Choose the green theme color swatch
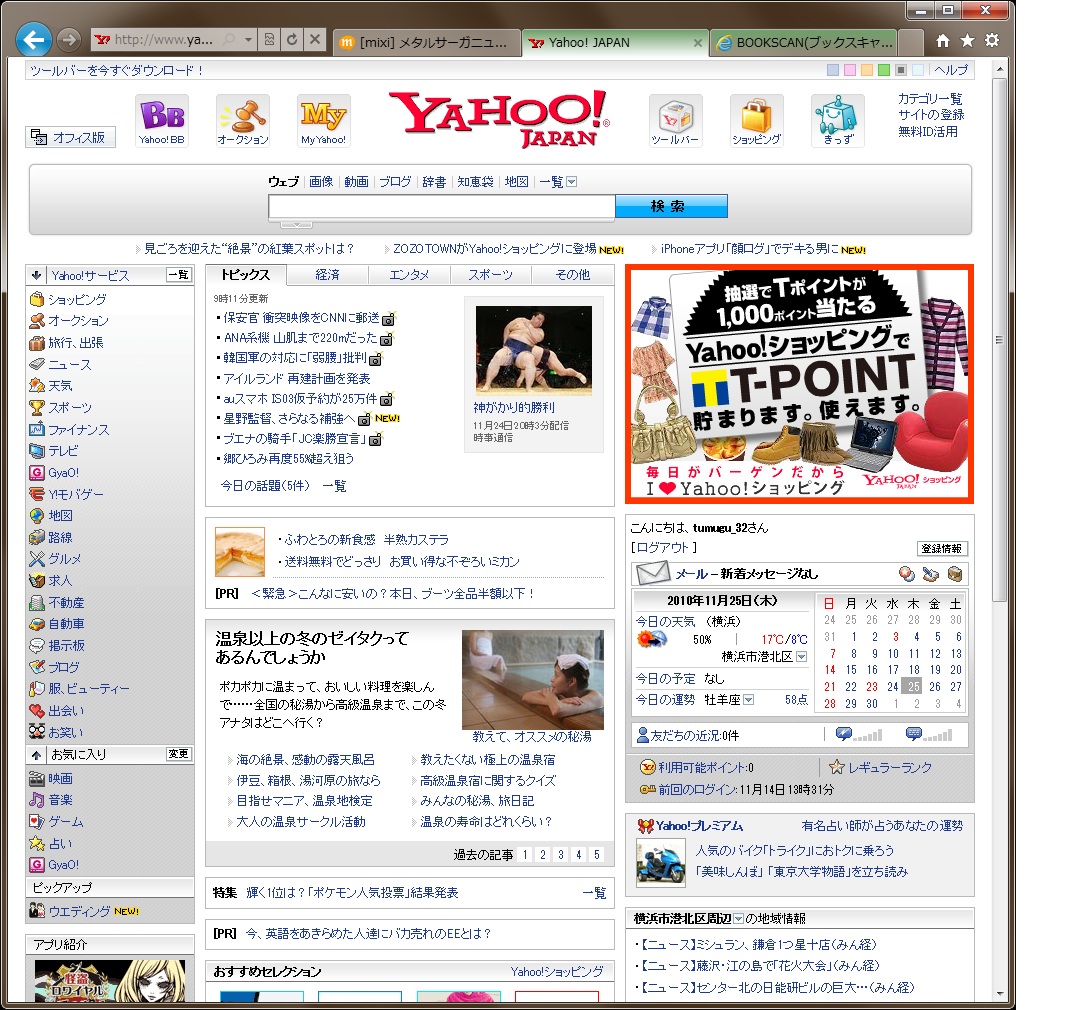1072x1010 pixels. 884,70
